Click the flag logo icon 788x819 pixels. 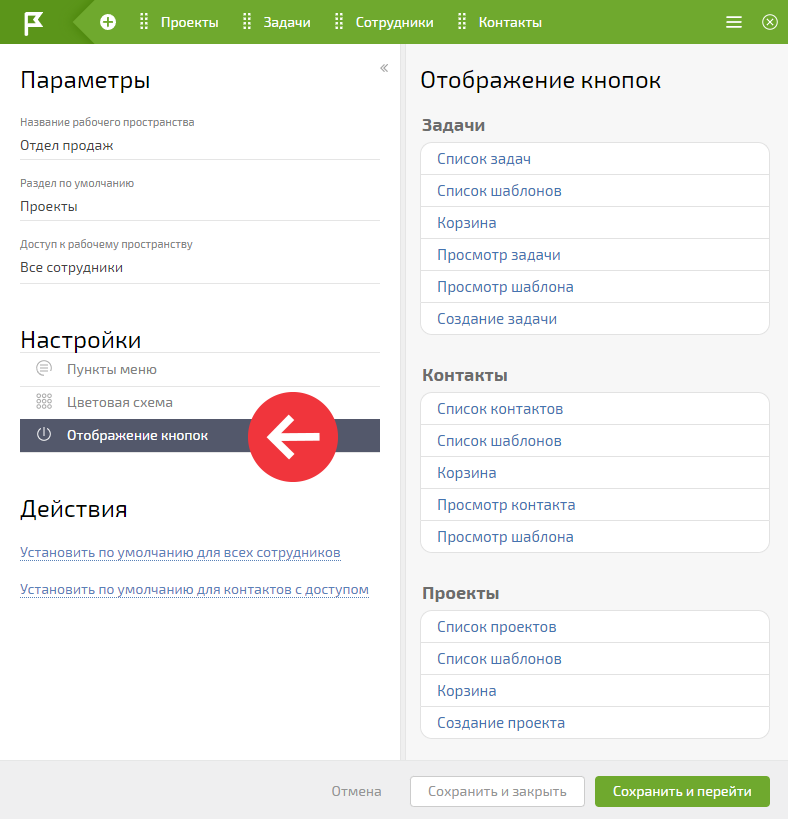pos(33,23)
